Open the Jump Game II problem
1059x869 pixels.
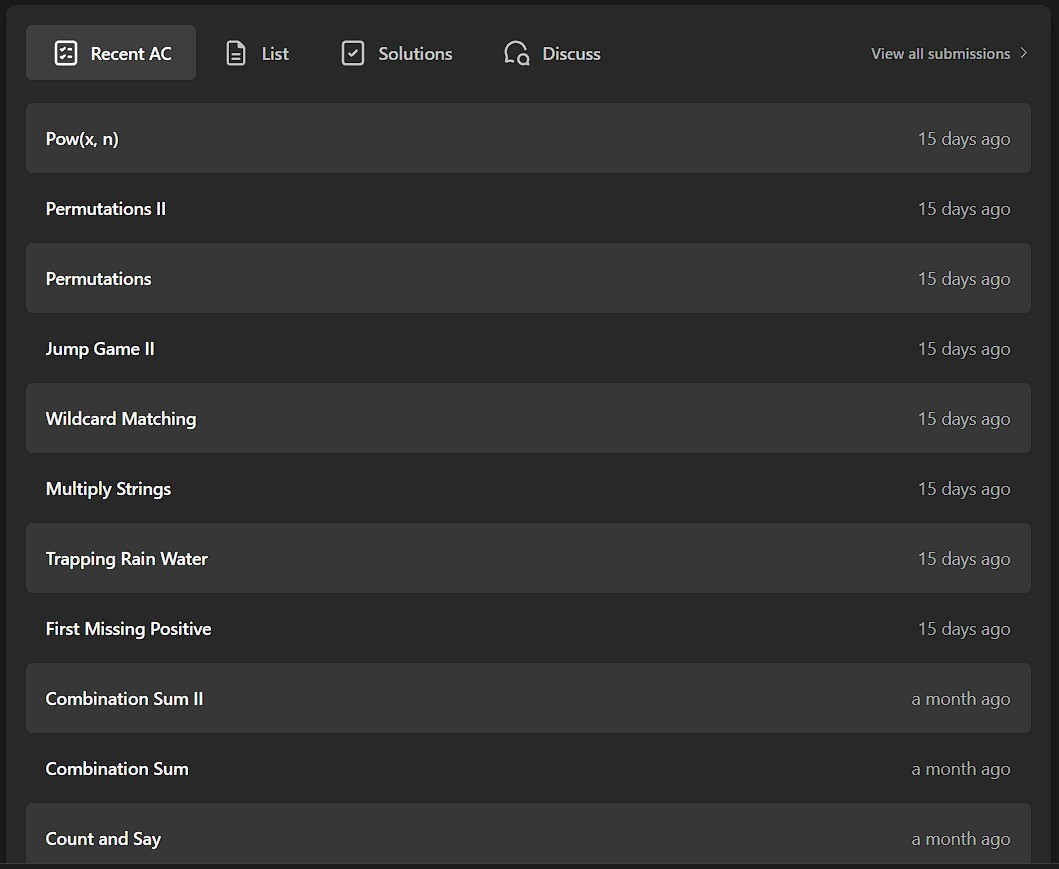(100, 349)
